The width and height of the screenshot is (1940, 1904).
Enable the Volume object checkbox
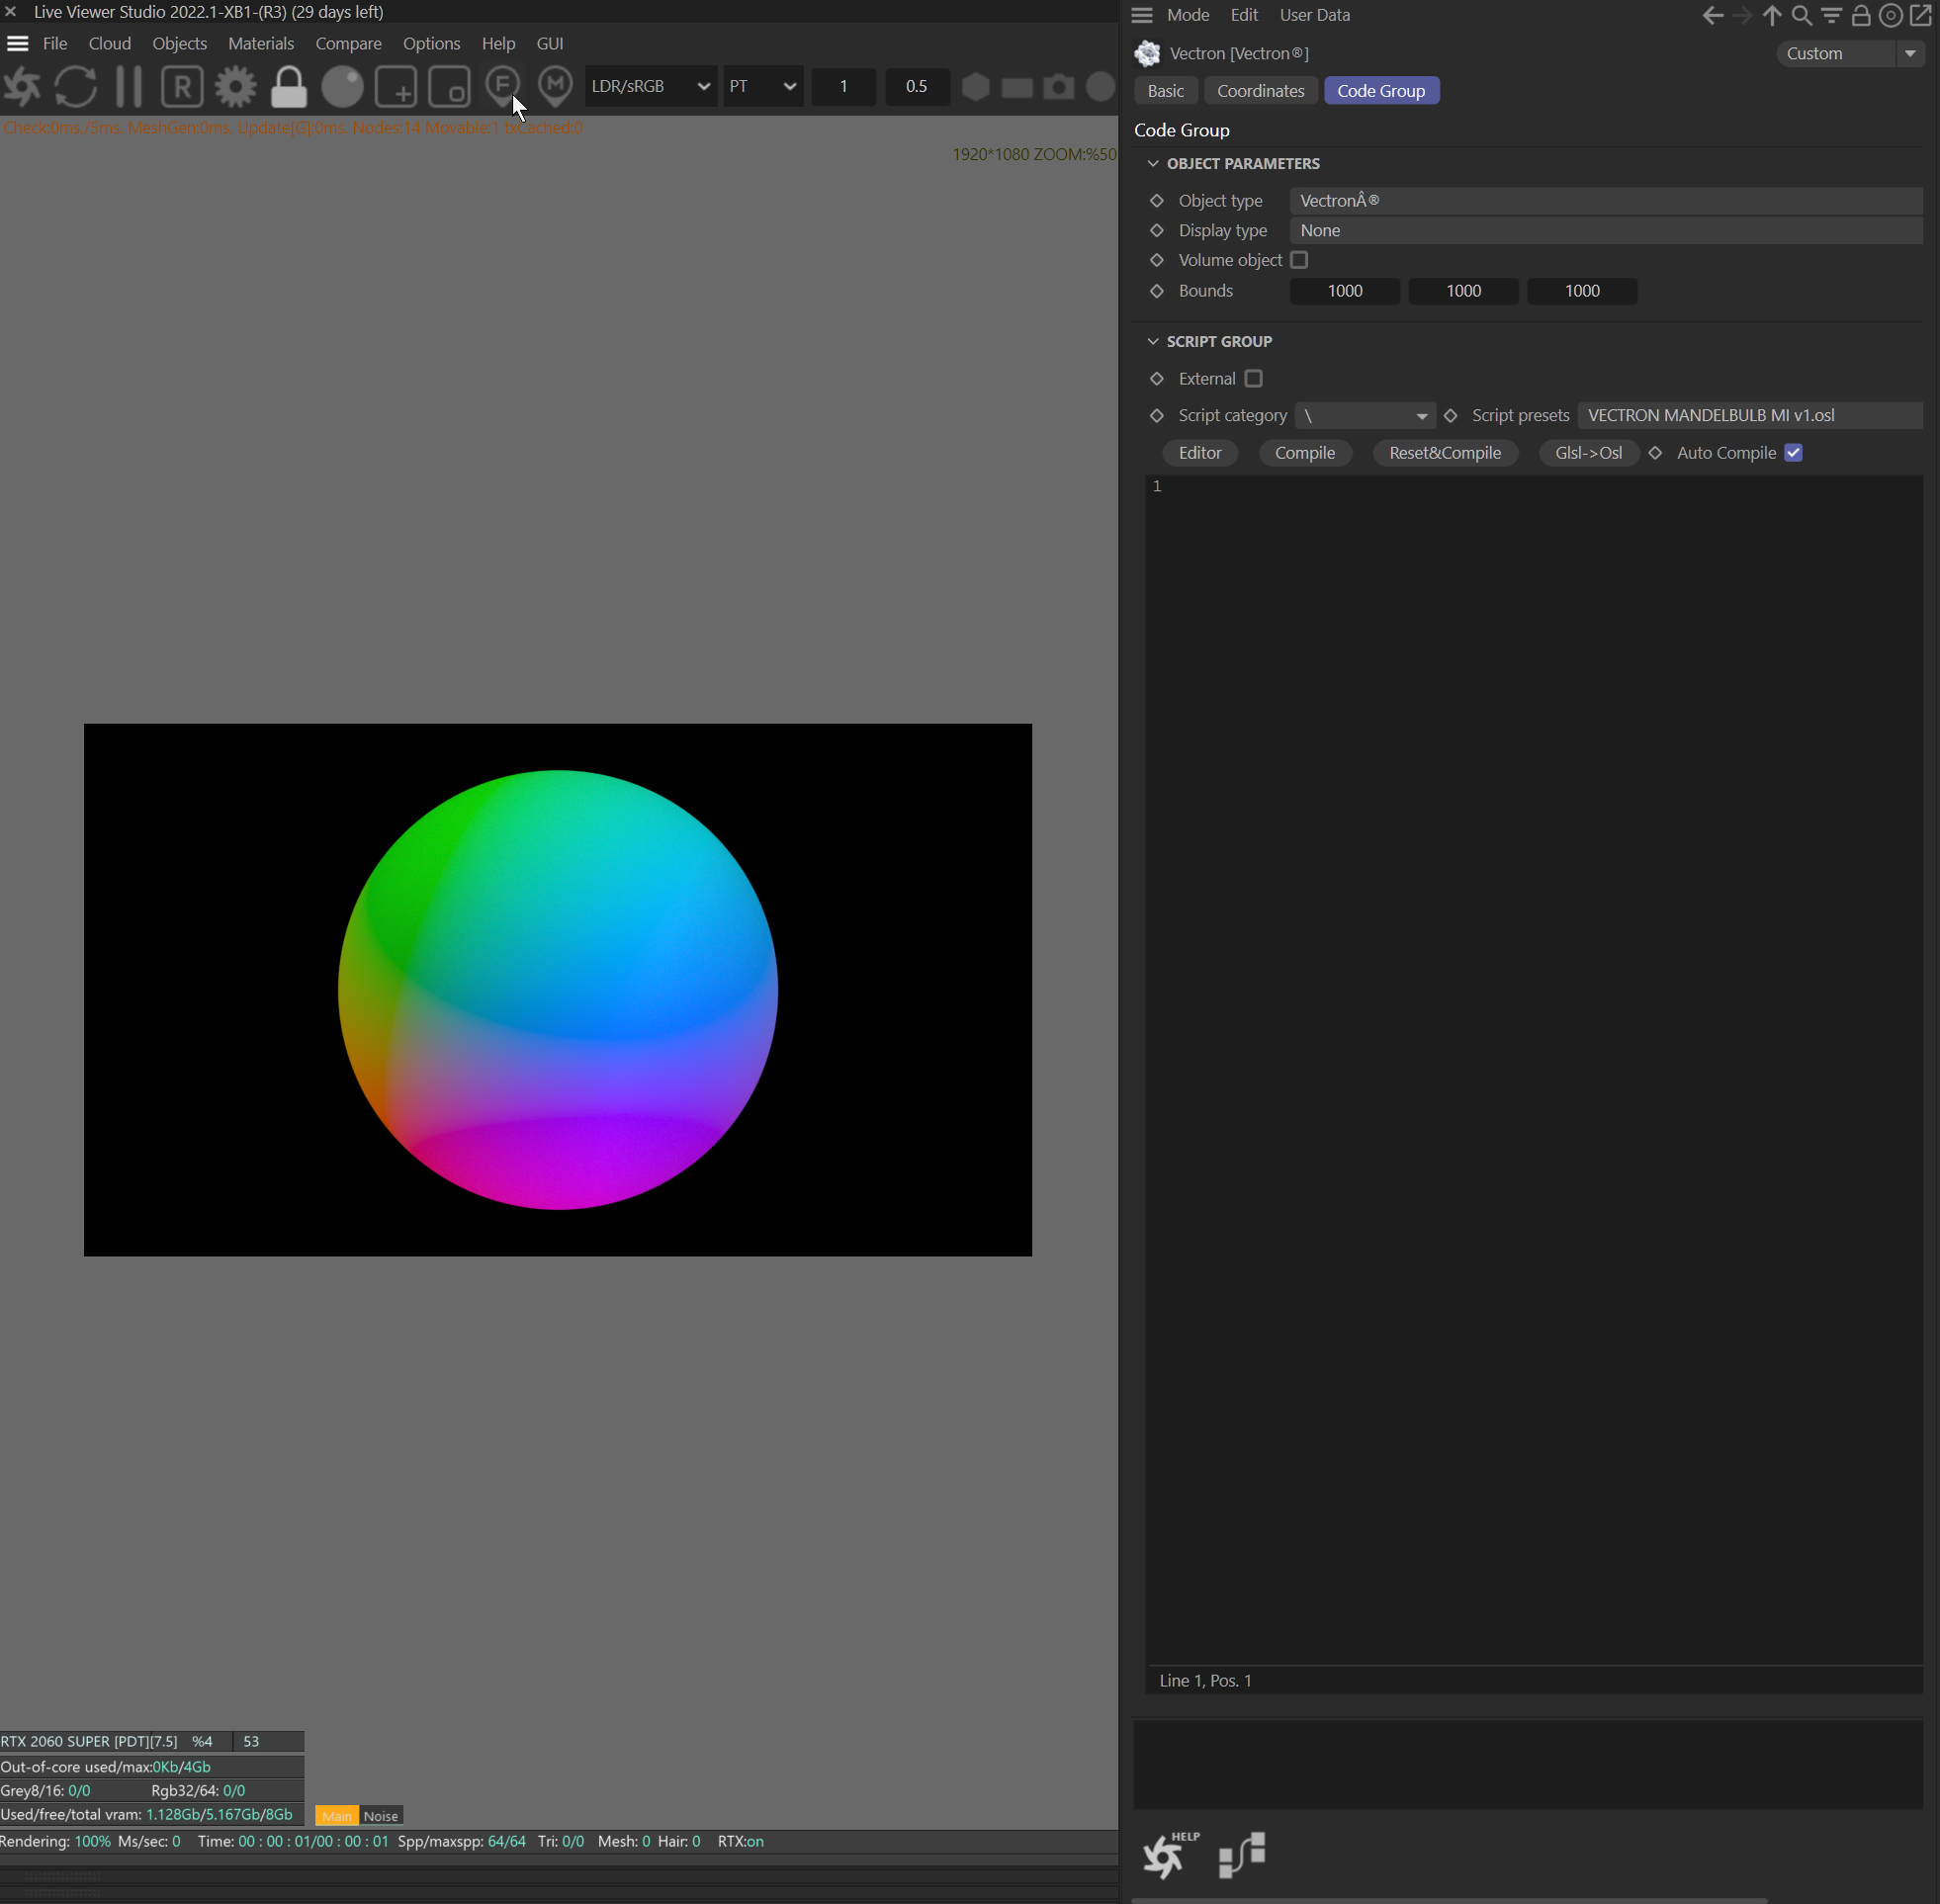pos(1299,260)
